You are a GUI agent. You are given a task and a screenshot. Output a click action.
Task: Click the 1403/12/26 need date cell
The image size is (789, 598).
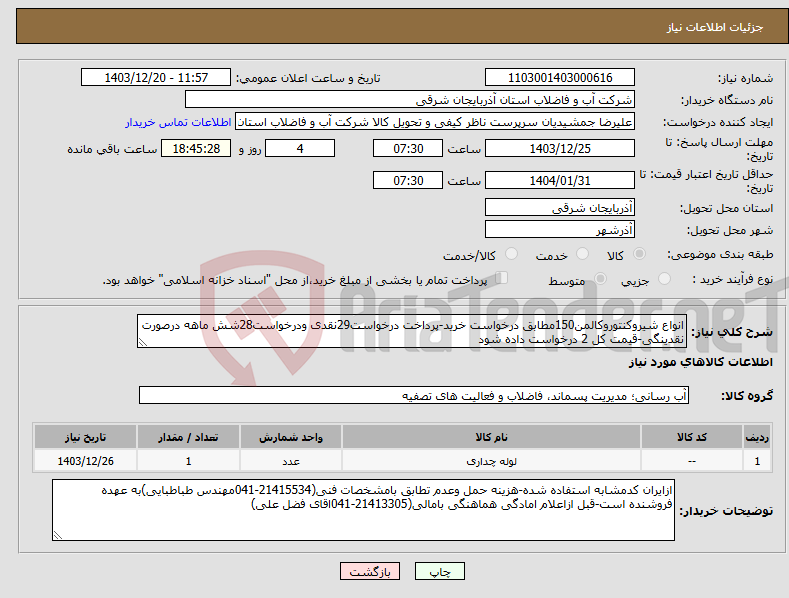pos(86,461)
